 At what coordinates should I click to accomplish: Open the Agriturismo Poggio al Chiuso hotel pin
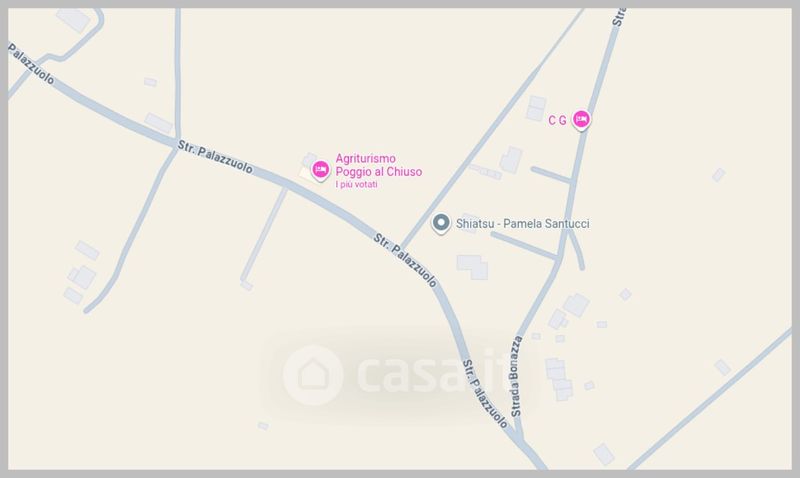point(320,170)
